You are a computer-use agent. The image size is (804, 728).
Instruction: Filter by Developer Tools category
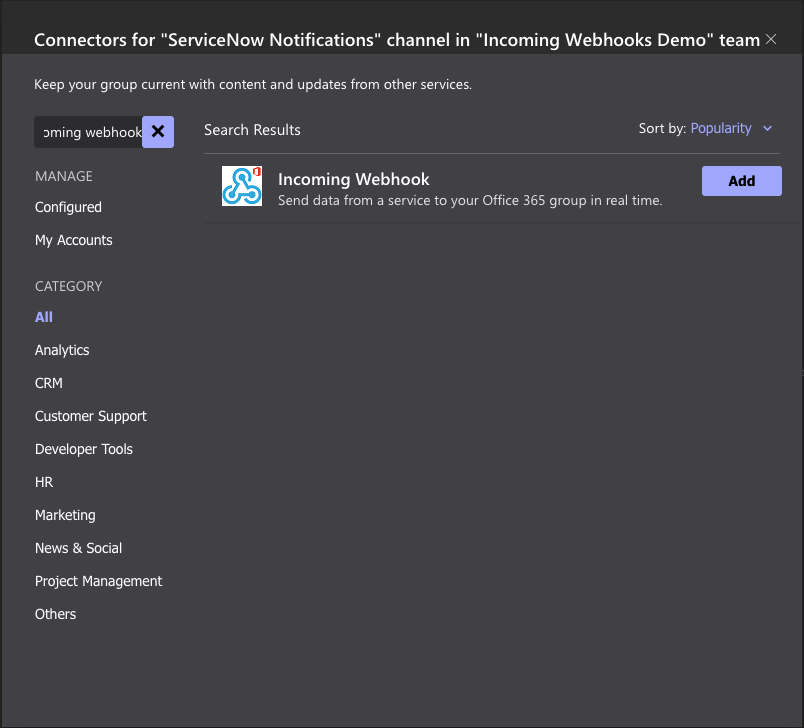[83, 449]
